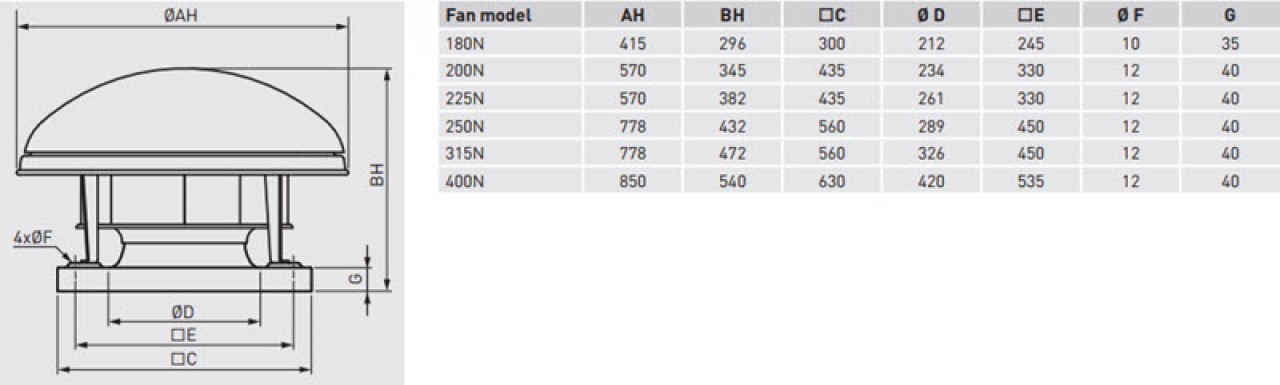Select the ØD dimension label on drawing
This screenshot has width=1280, height=385.
click(182, 312)
